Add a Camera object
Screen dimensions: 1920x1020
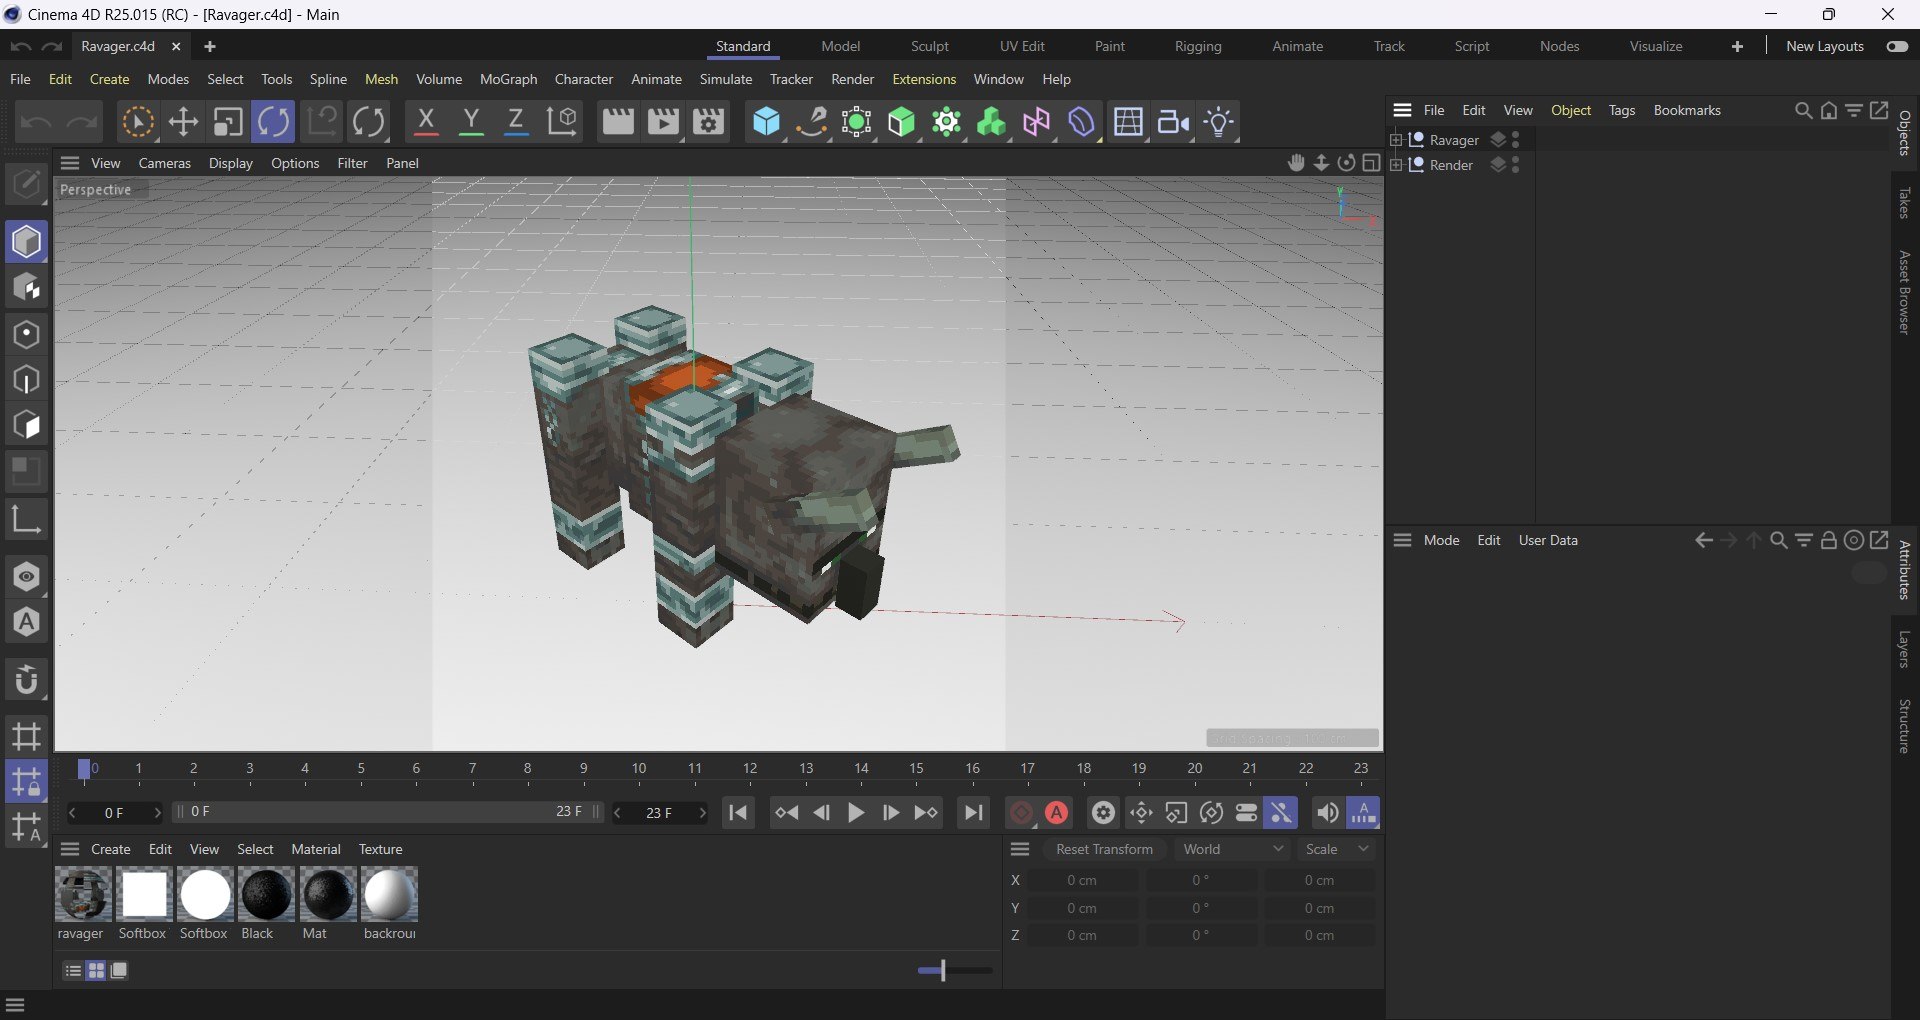pos(1174,122)
